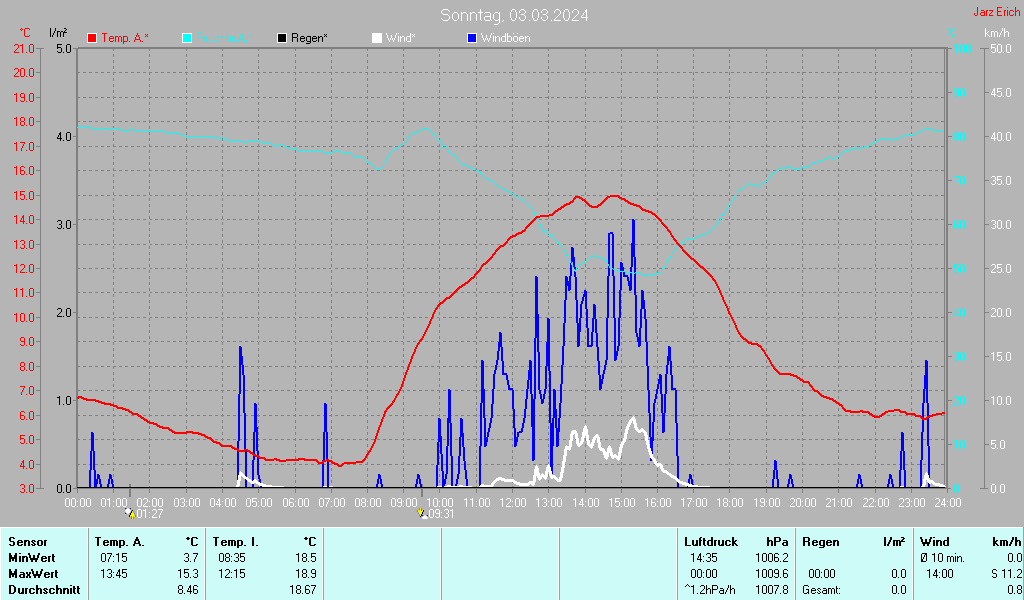Click the 'Ø 10 min.' wind label

pyautogui.click(x=944, y=558)
